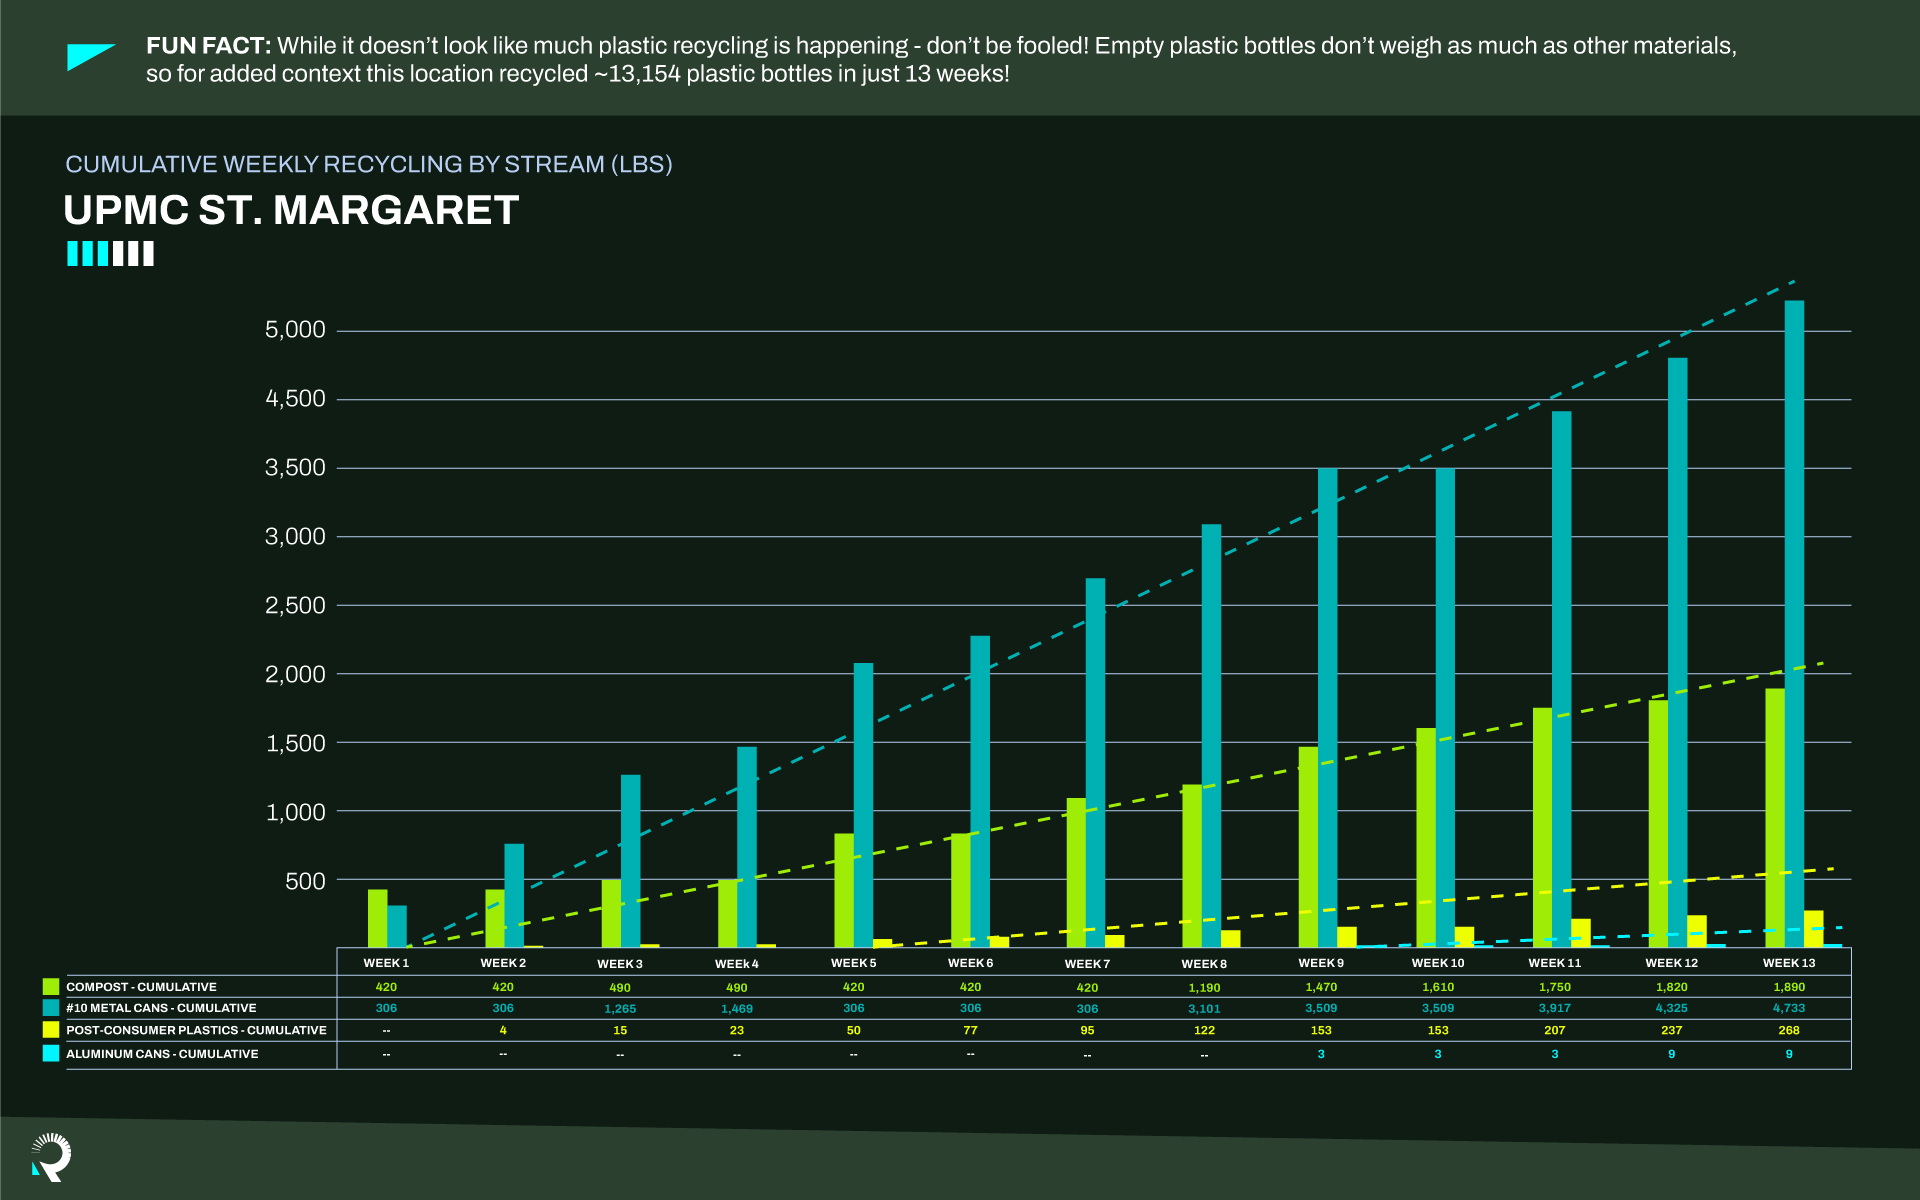The image size is (1920, 1200).
Task: Click the 1,610 compost value for Week 10
Action: [x=1438, y=987]
